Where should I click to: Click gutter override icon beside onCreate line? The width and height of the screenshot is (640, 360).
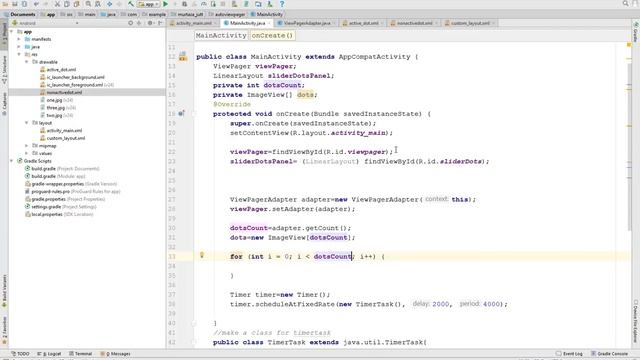point(181,113)
